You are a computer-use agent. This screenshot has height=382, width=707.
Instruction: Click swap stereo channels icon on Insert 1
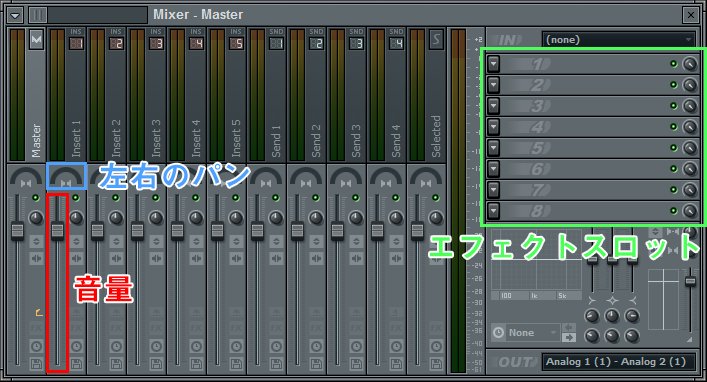coord(76,258)
